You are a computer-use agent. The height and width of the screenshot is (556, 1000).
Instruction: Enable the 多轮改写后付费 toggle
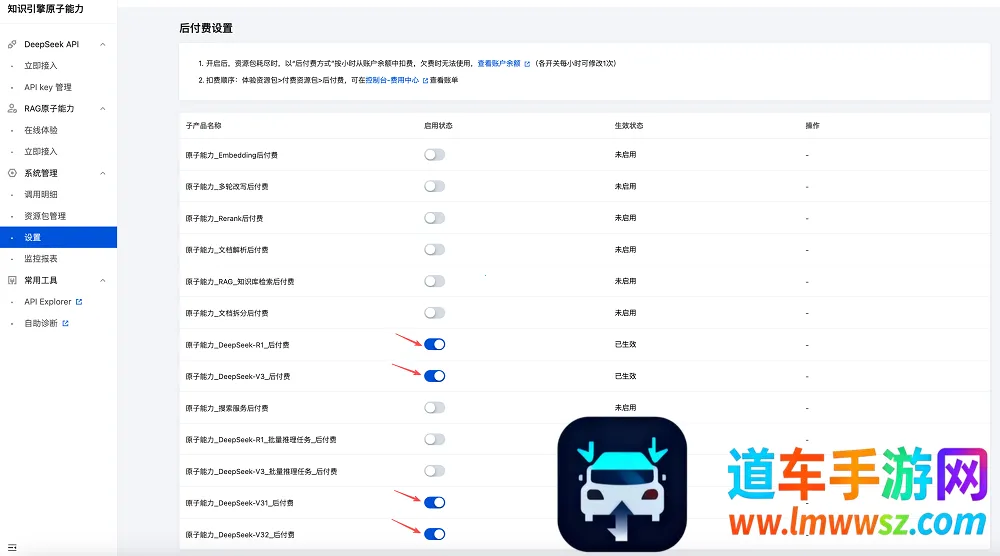(434, 186)
